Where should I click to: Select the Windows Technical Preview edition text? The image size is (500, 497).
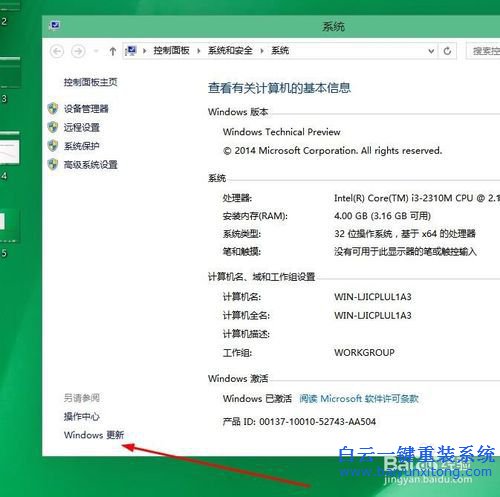tap(282, 132)
